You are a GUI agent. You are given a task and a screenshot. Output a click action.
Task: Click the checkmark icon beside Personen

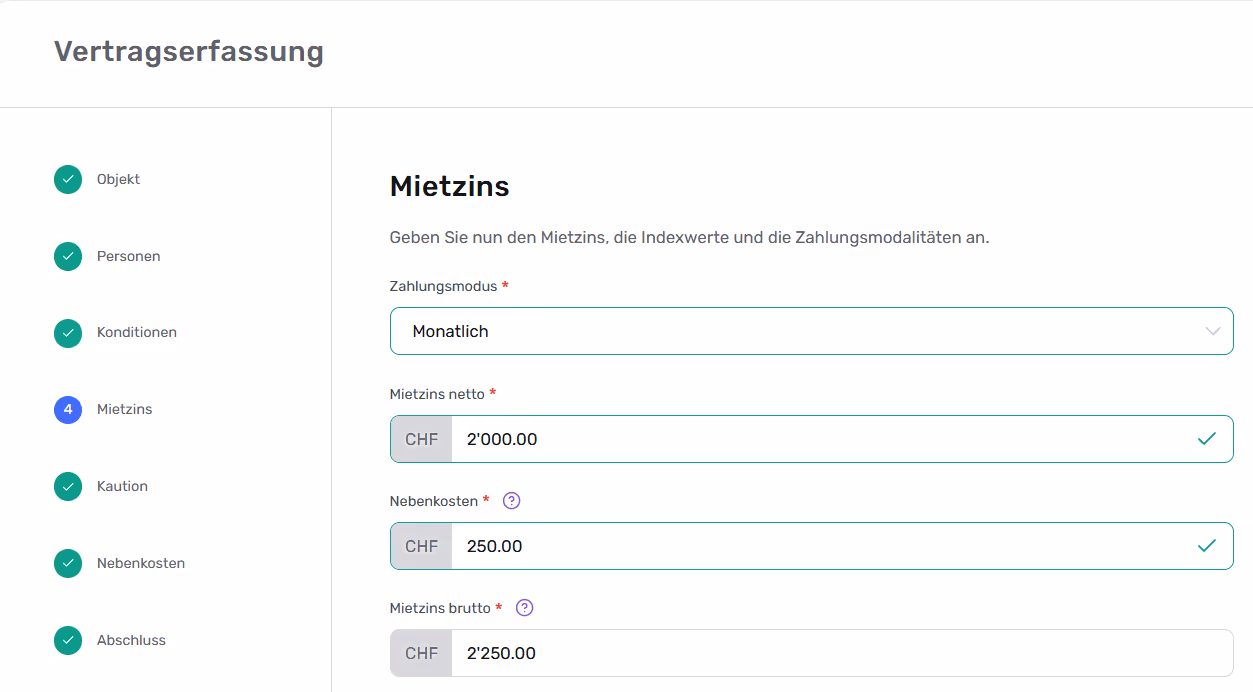tap(68, 257)
